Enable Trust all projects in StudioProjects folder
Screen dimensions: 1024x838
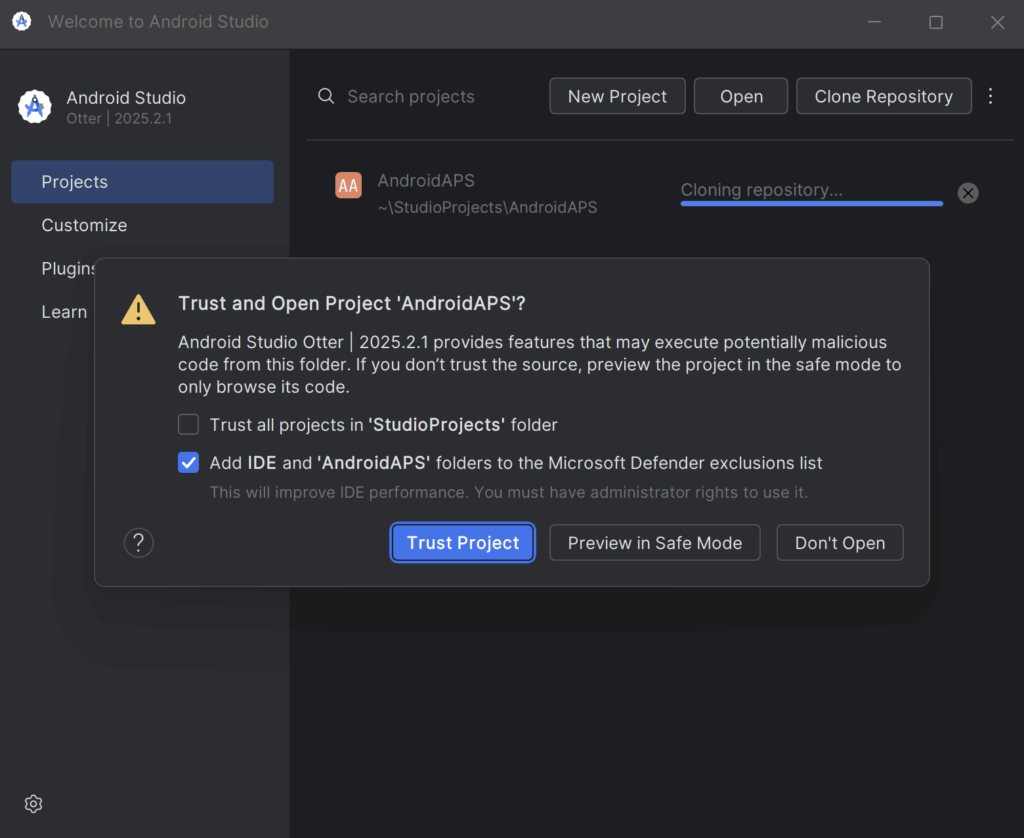point(188,425)
